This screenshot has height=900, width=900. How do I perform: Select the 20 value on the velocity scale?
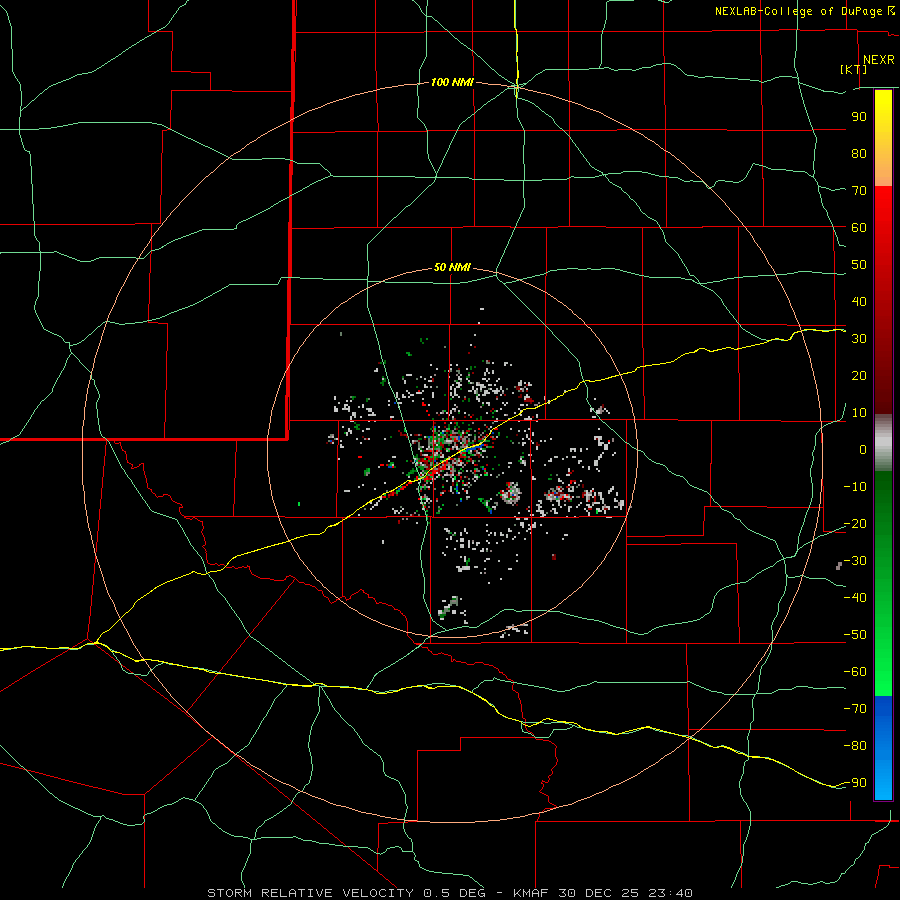[x=859, y=376]
